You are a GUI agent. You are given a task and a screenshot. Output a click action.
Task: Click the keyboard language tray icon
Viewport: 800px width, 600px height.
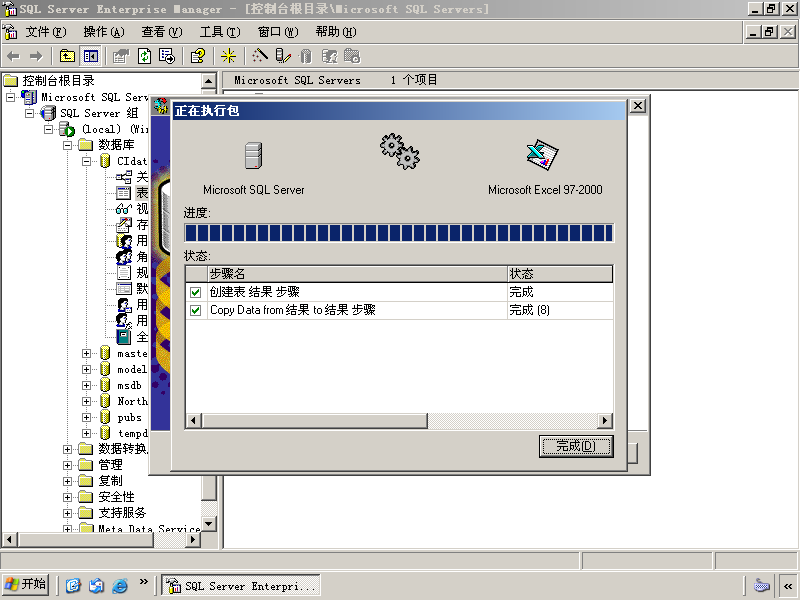[761, 585]
